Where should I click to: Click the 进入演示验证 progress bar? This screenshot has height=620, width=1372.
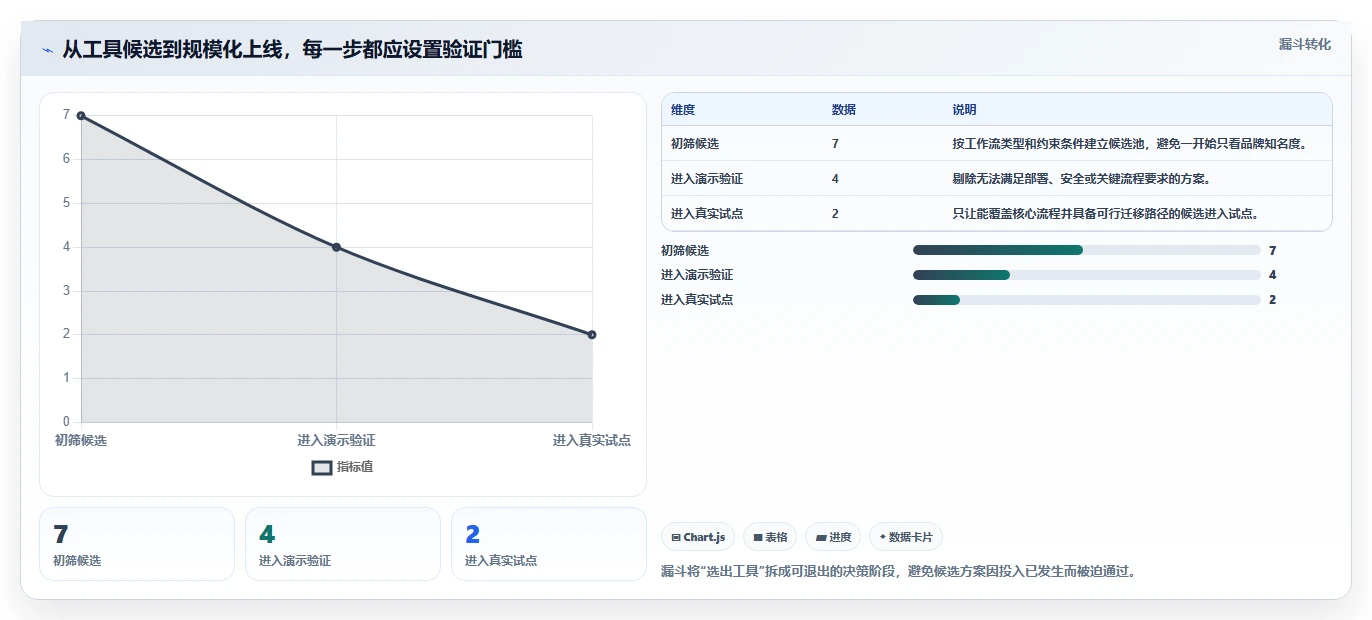[1086, 275]
